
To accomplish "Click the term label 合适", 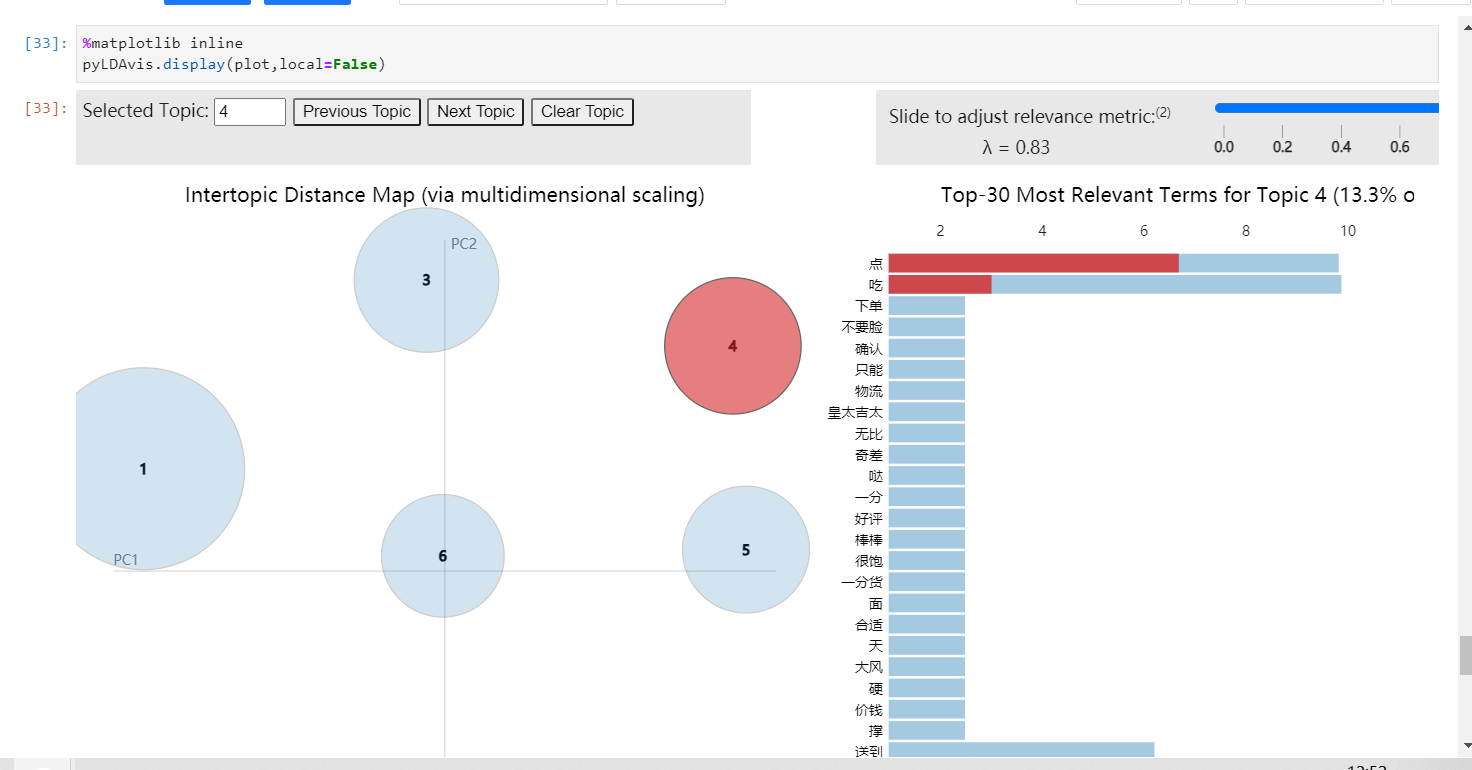I will pyautogui.click(x=869, y=625).
